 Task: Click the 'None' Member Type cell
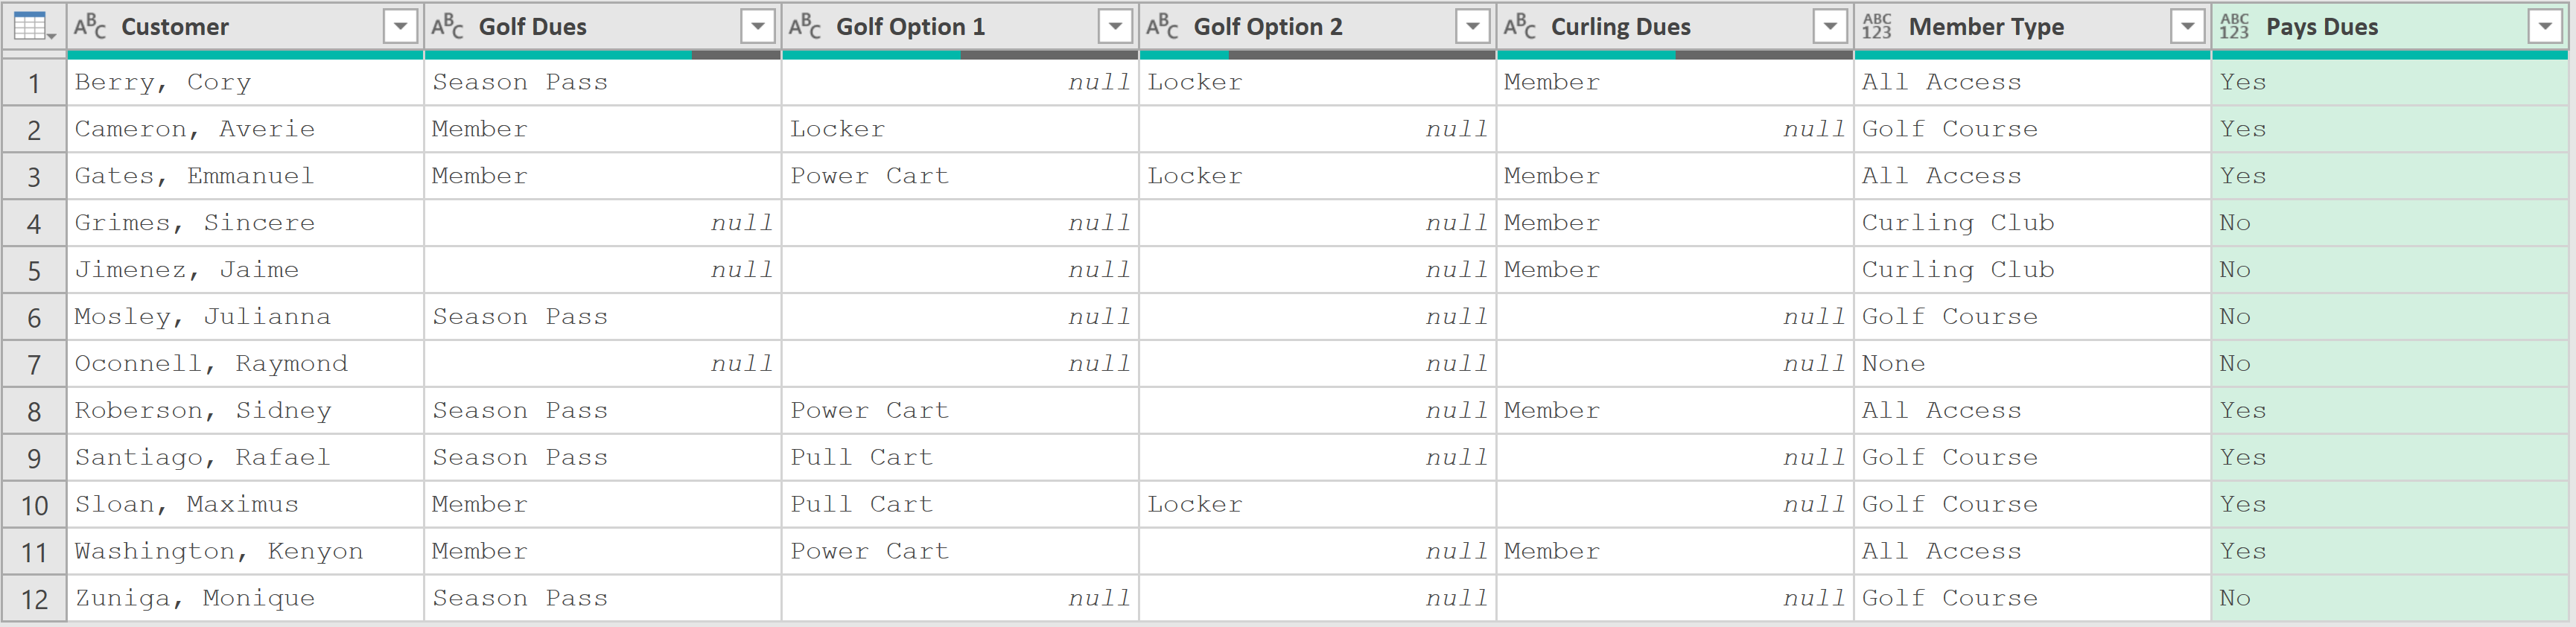(x=1893, y=364)
